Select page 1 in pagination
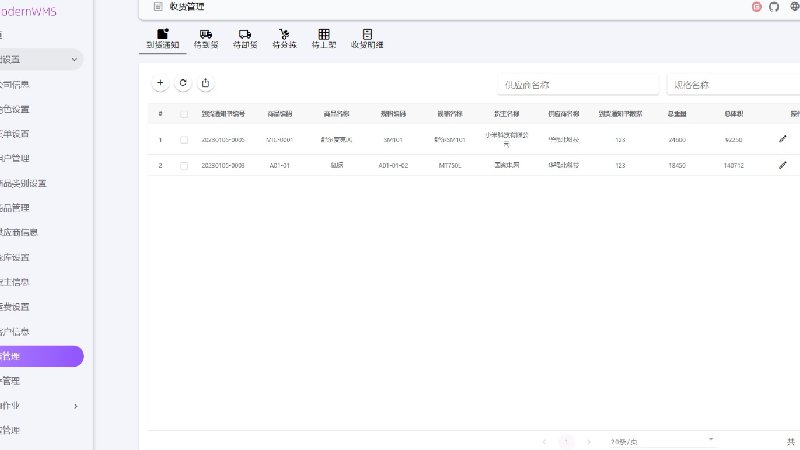This screenshot has height=450, width=800. click(566, 441)
